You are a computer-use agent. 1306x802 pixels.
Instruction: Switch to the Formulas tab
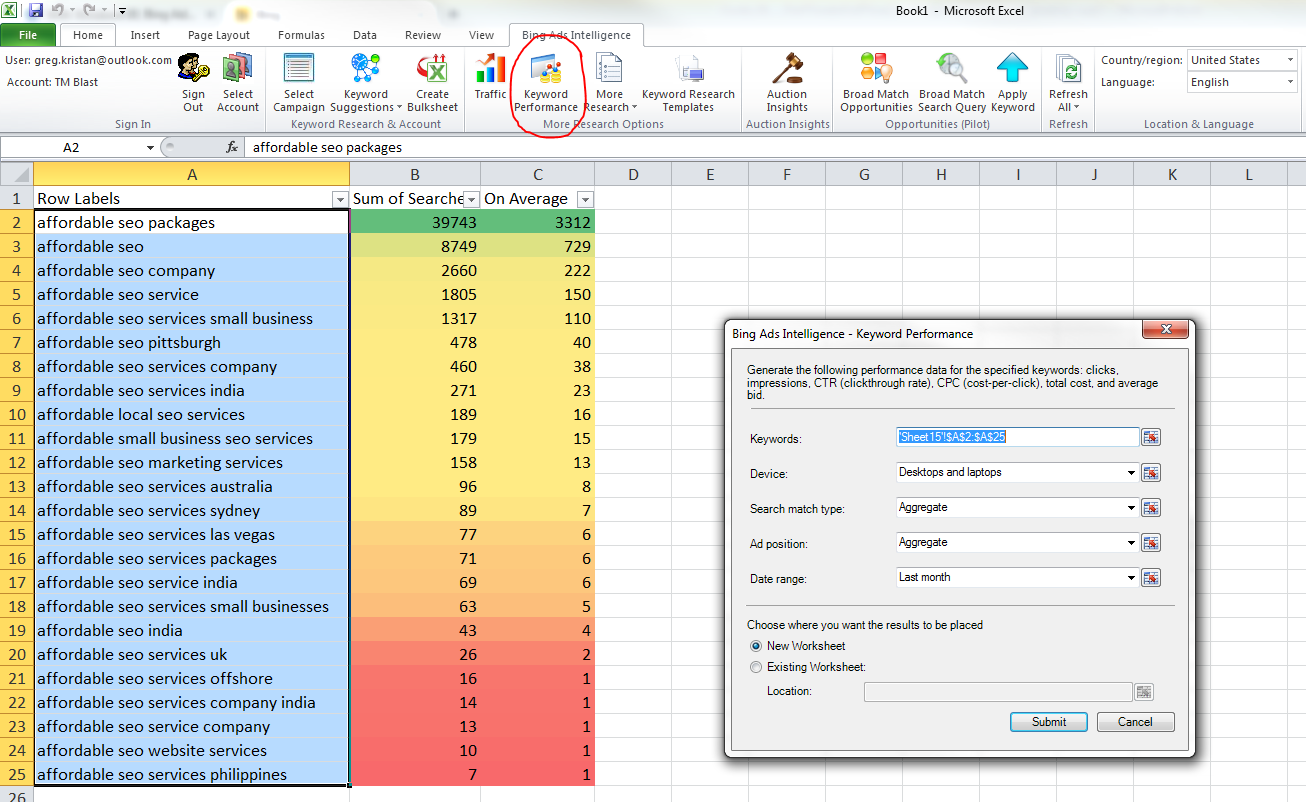(x=301, y=35)
